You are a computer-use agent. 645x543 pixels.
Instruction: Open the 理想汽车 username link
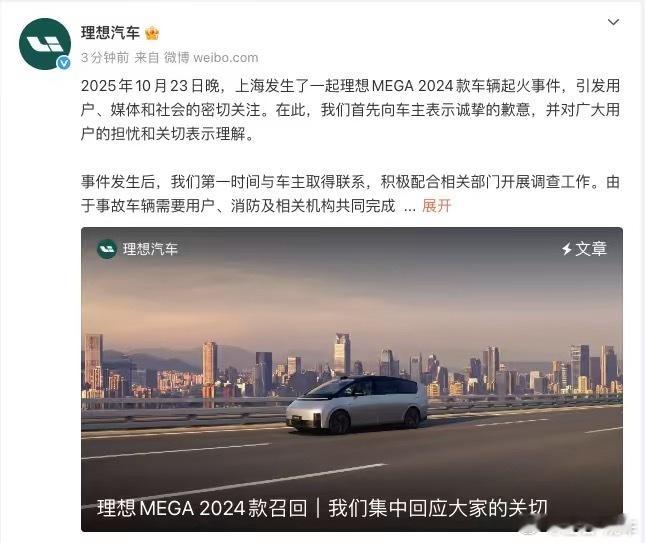(110, 33)
